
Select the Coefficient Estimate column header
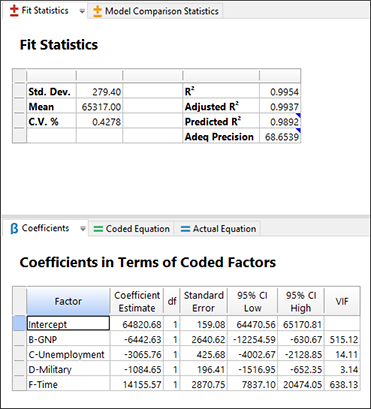(137, 301)
